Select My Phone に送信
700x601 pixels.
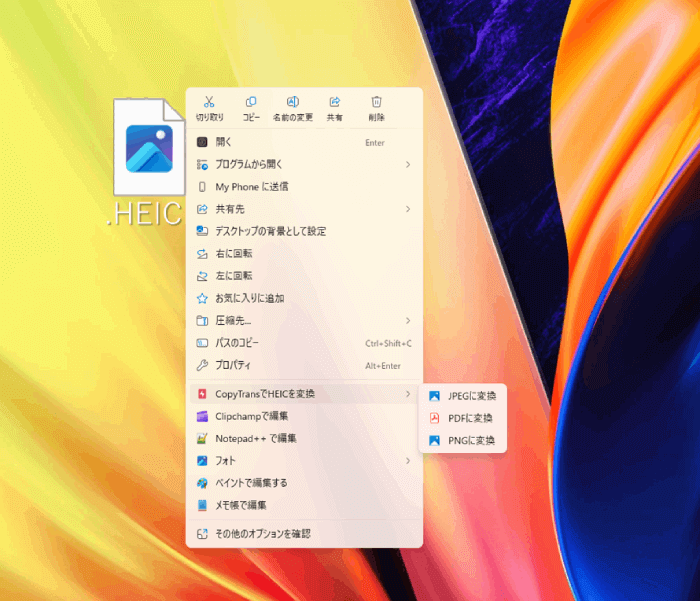(304, 187)
